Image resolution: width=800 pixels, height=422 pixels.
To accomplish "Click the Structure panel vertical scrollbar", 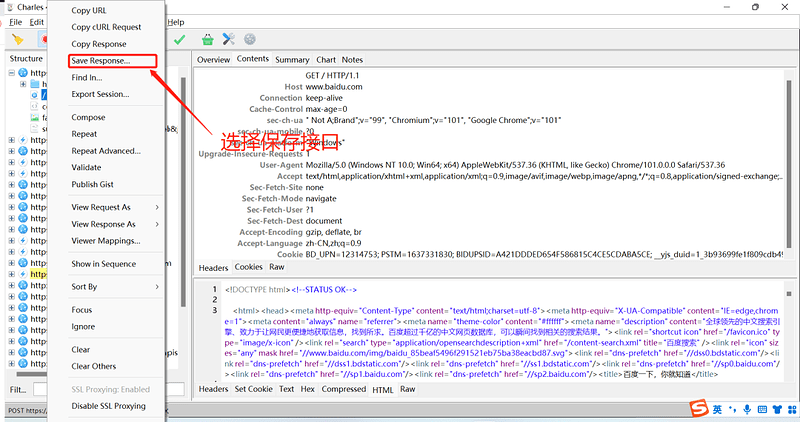I will point(183,191).
